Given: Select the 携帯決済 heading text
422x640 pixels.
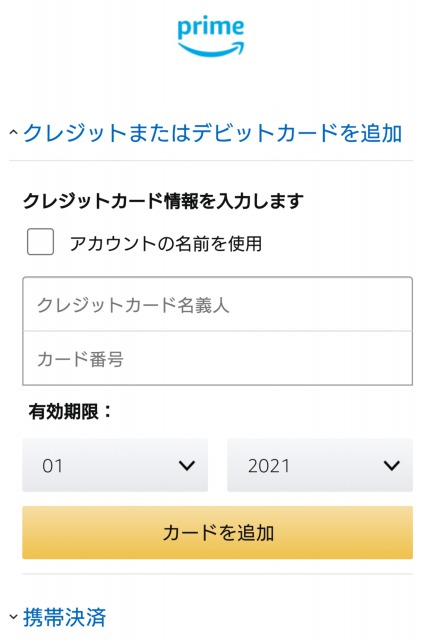Looking at the screenshot, I should (x=64, y=617).
